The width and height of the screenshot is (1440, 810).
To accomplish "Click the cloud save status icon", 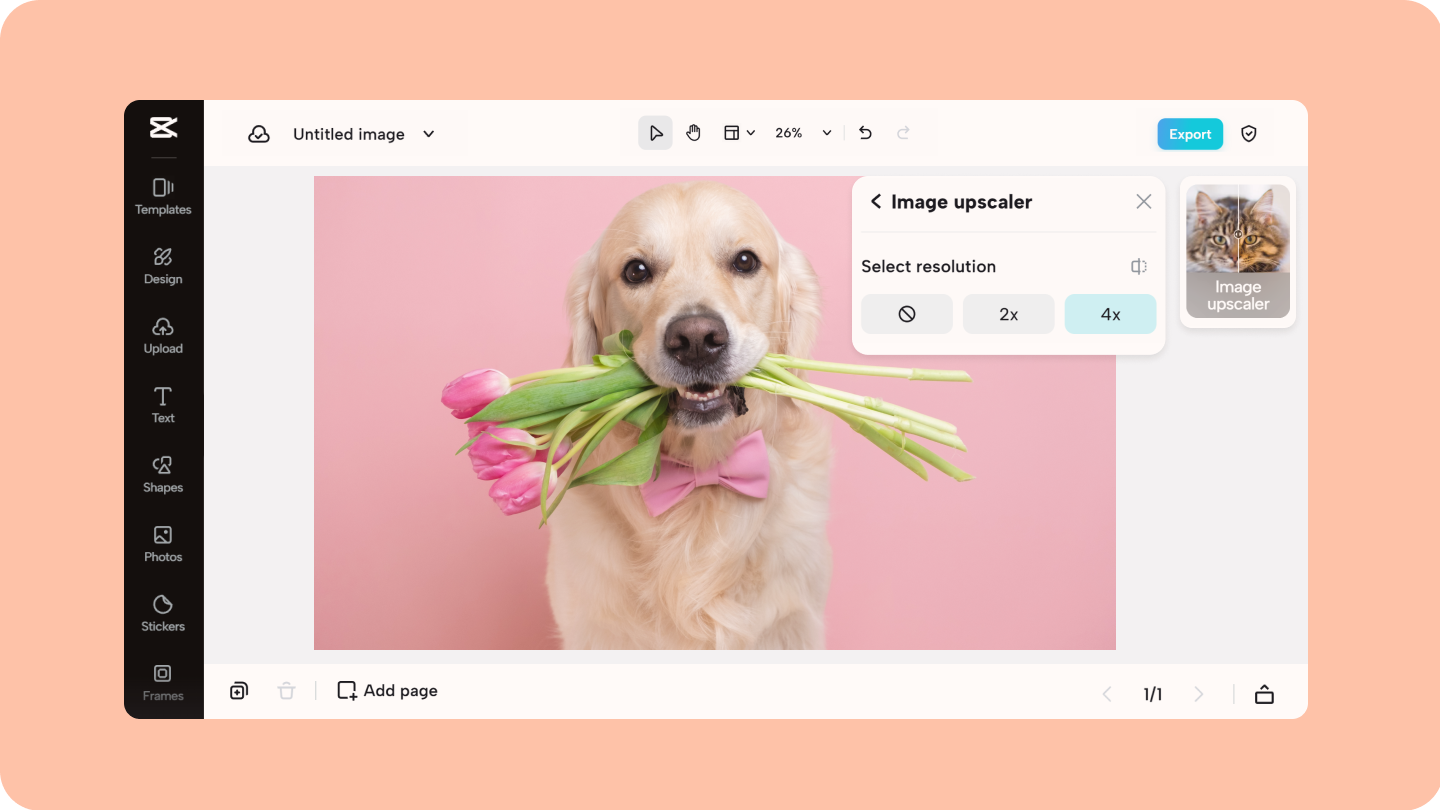I will point(259,134).
